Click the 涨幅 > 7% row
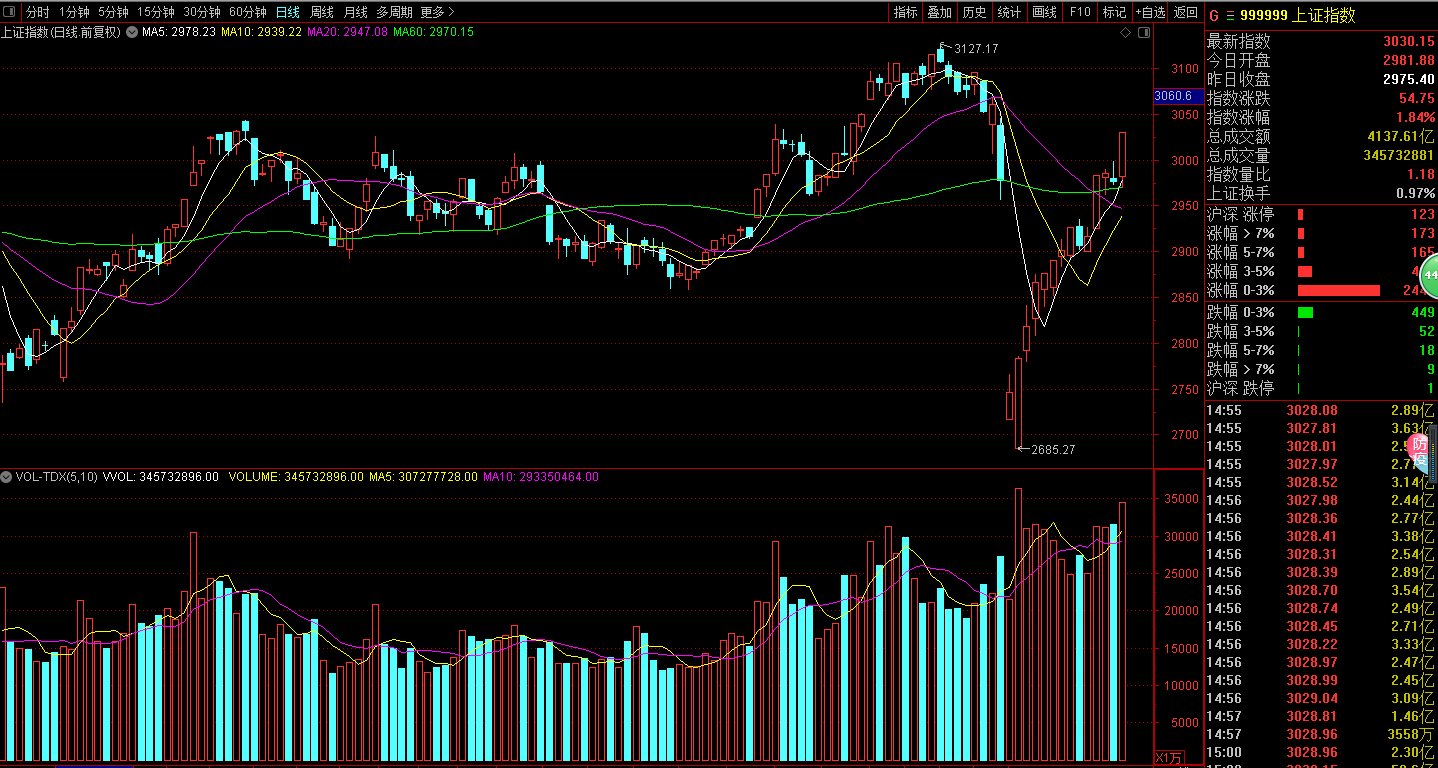Screen dimensions: 1438x768 (x=1321, y=233)
